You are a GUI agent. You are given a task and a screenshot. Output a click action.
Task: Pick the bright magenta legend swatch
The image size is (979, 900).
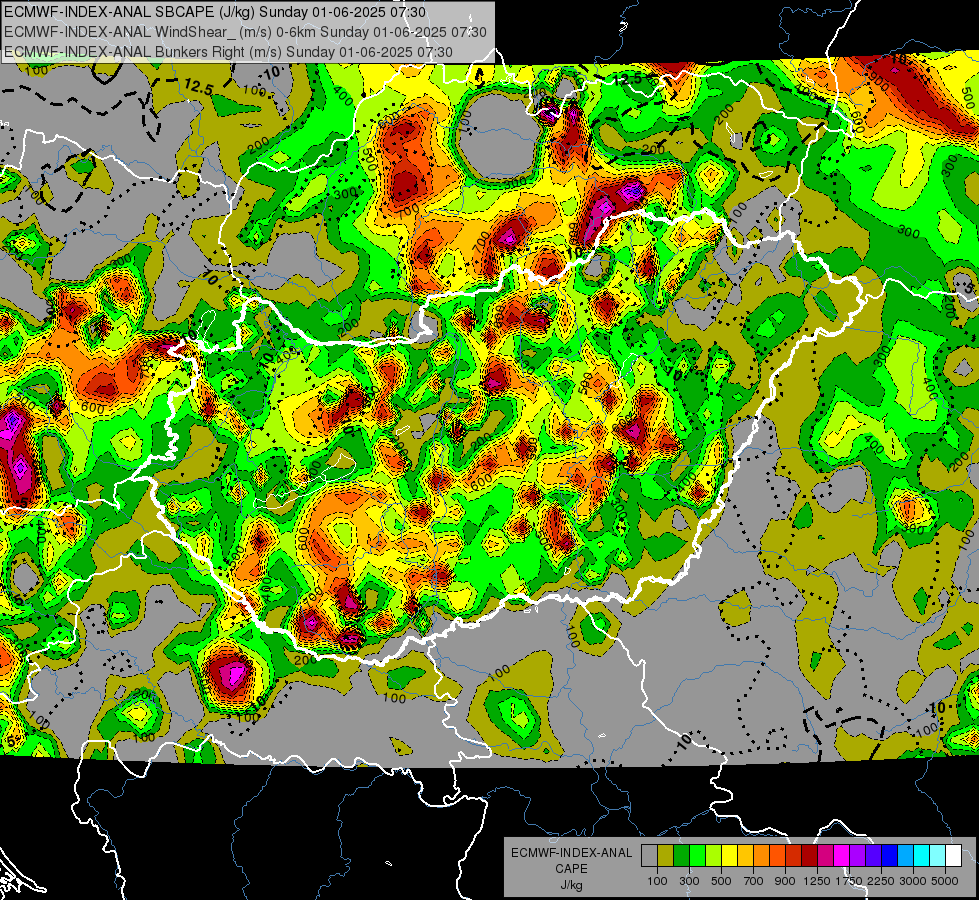(842, 856)
